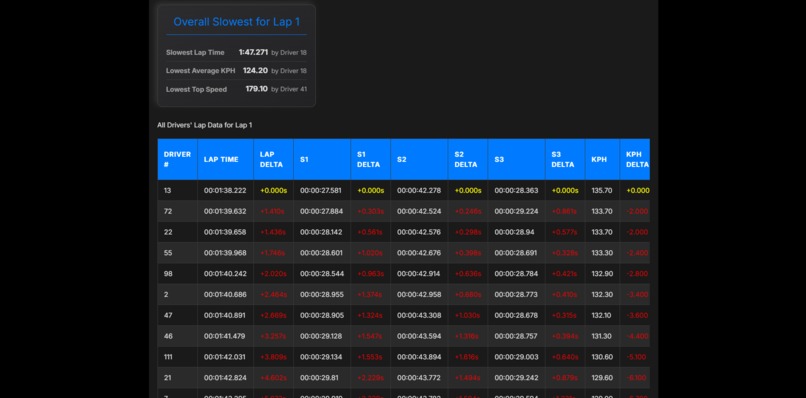Click S1 time 00:00:27.884
Viewport: 806px width, 398px height.
(x=322, y=211)
